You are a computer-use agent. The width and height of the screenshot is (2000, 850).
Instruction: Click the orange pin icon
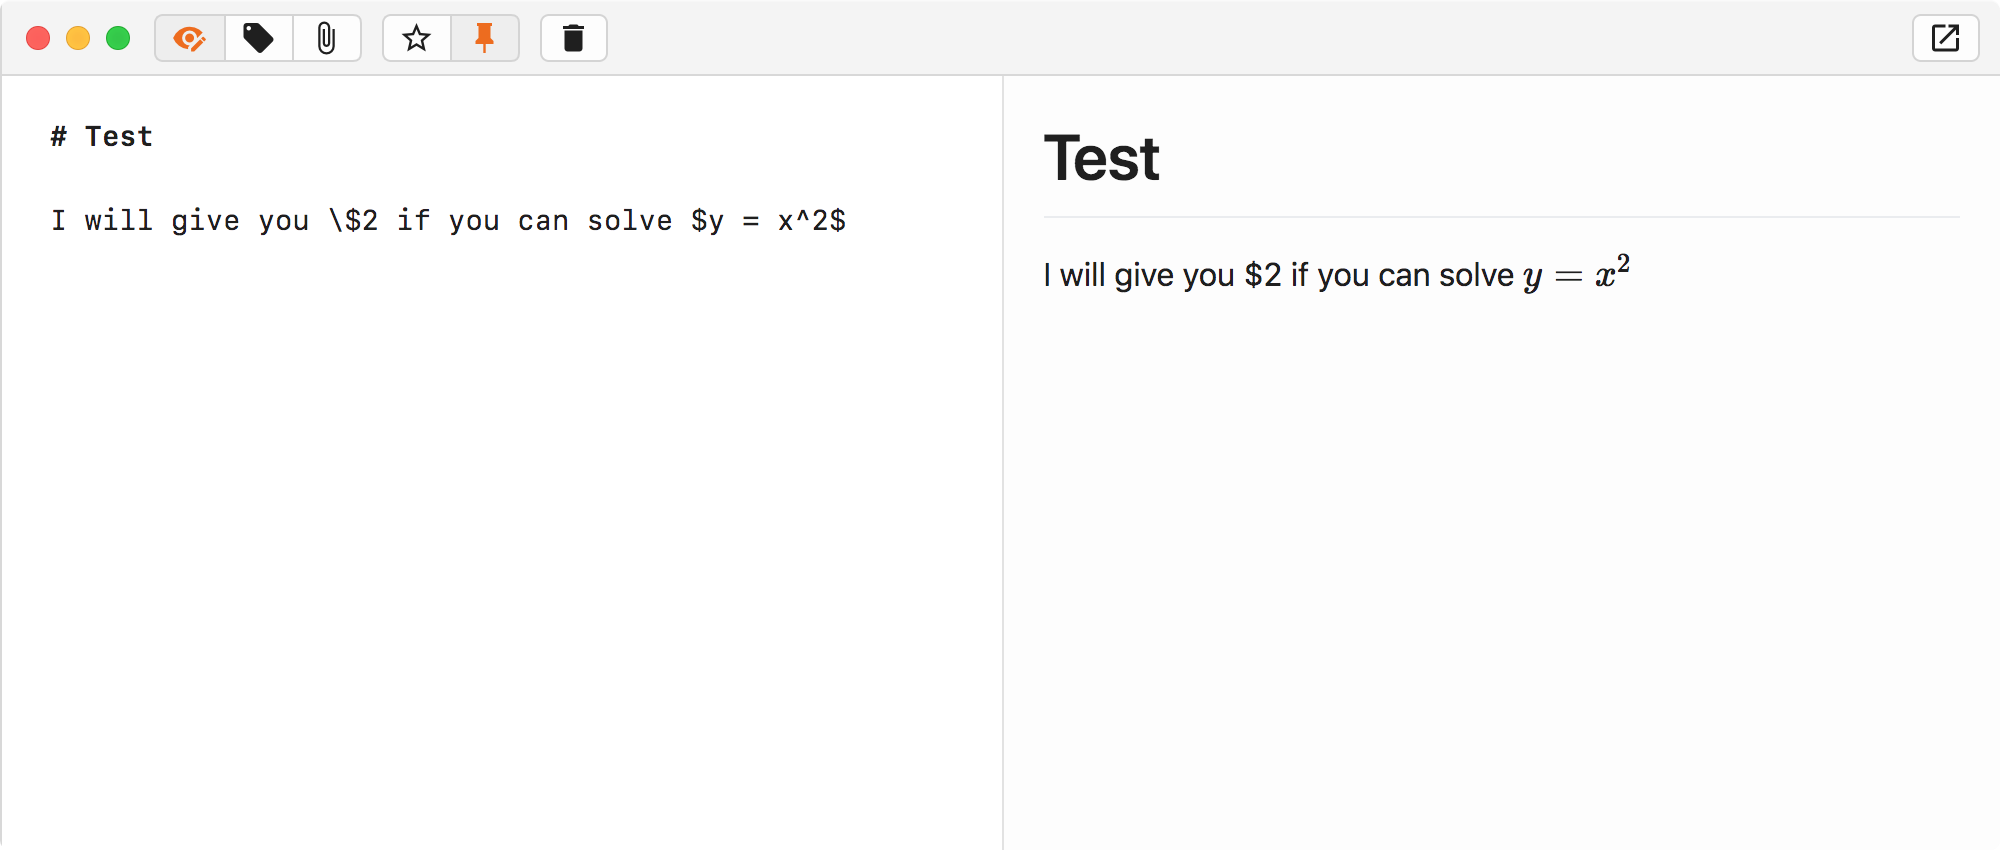click(485, 38)
